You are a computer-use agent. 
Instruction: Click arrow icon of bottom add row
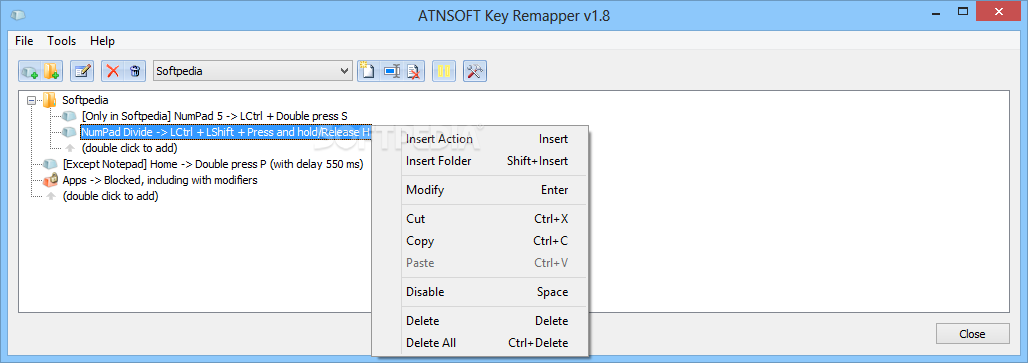pyautogui.click(x=50, y=196)
